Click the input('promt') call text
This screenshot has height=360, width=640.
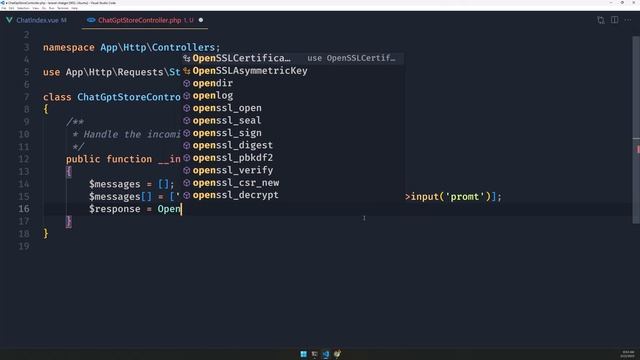[x=451, y=197]
